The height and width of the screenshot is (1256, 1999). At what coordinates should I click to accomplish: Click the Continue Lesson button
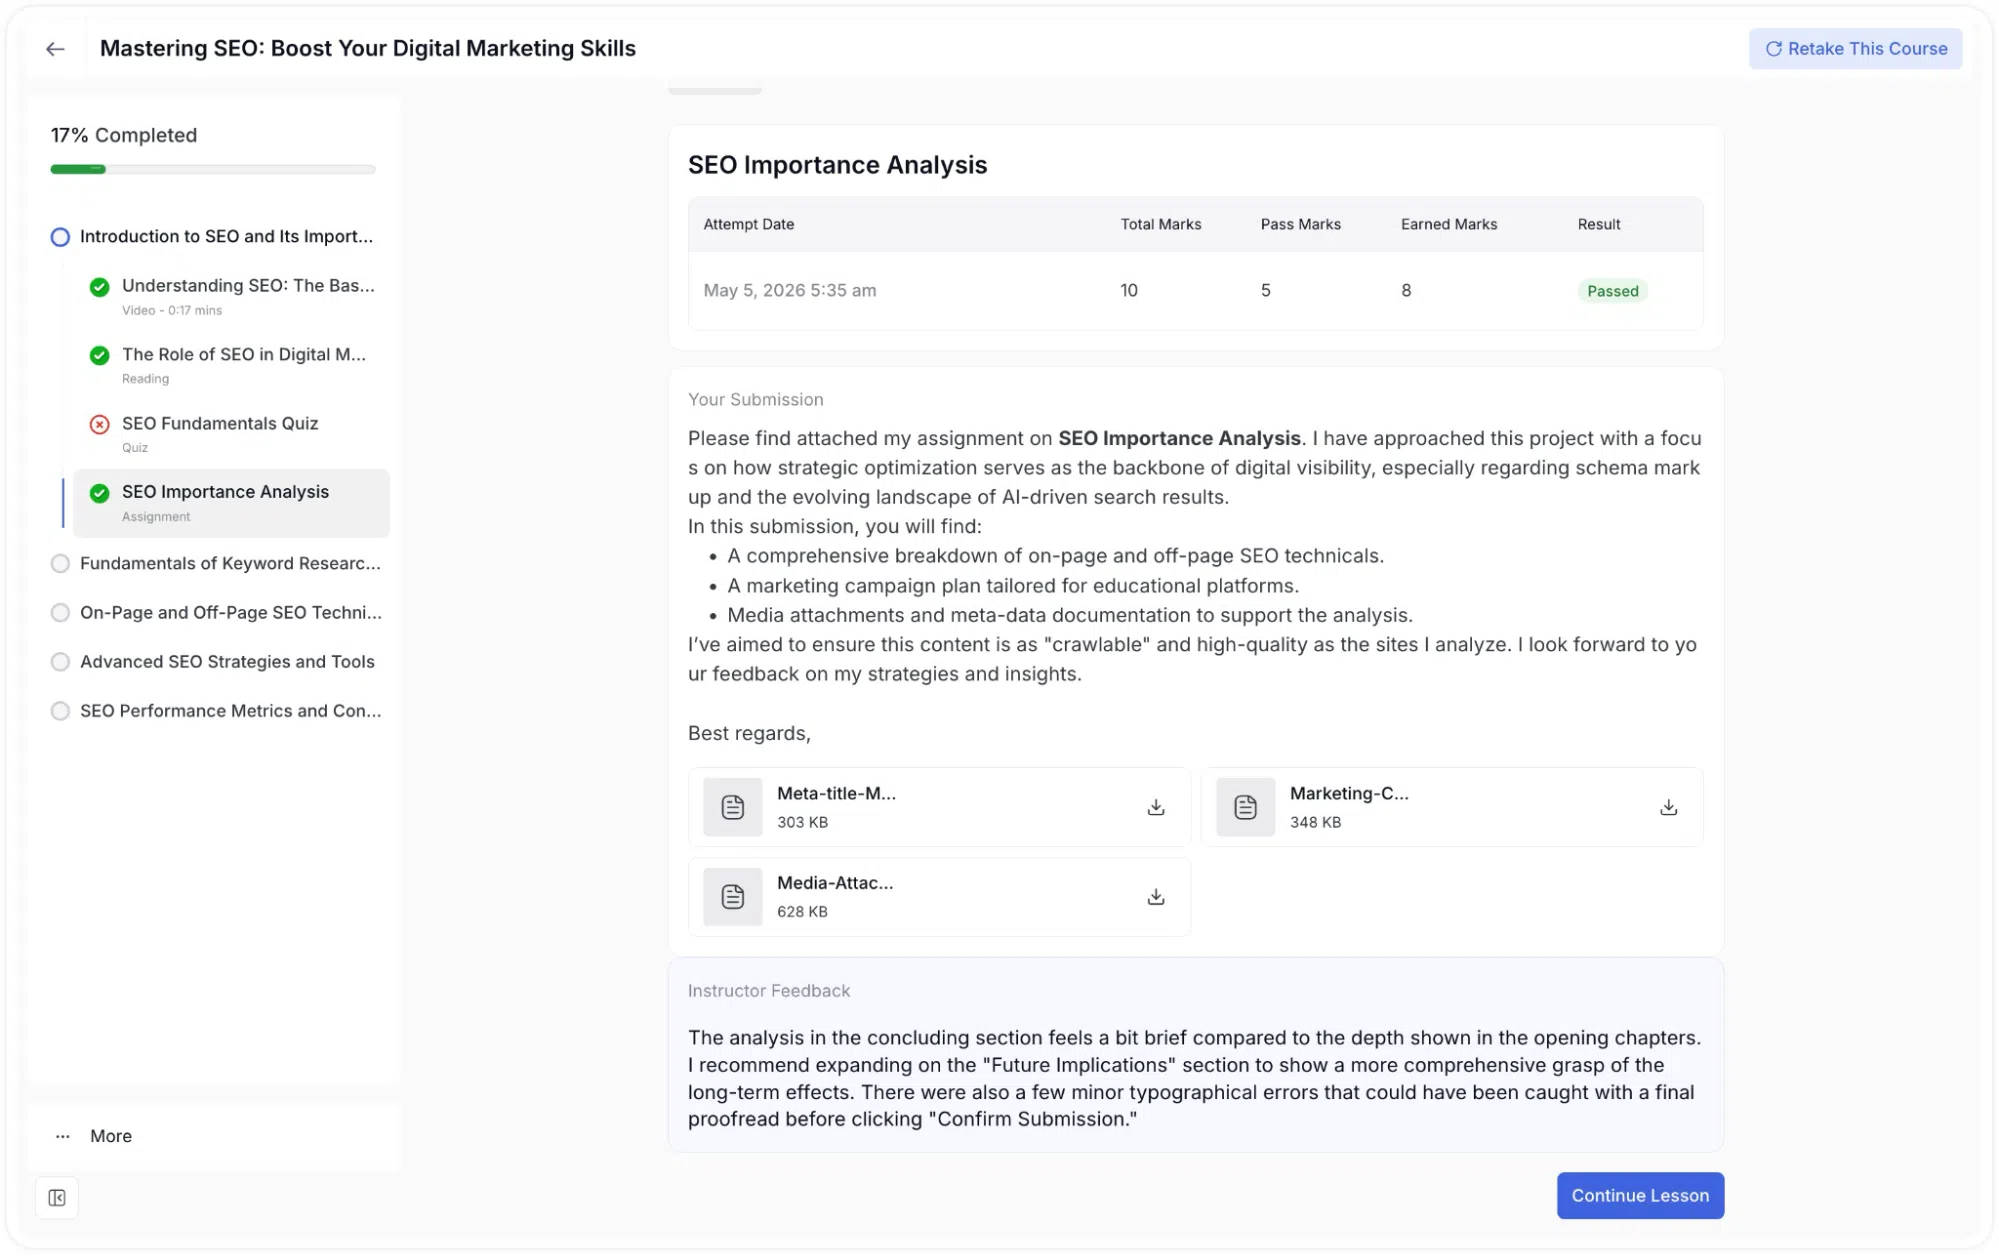[x=1640, y=1196]
